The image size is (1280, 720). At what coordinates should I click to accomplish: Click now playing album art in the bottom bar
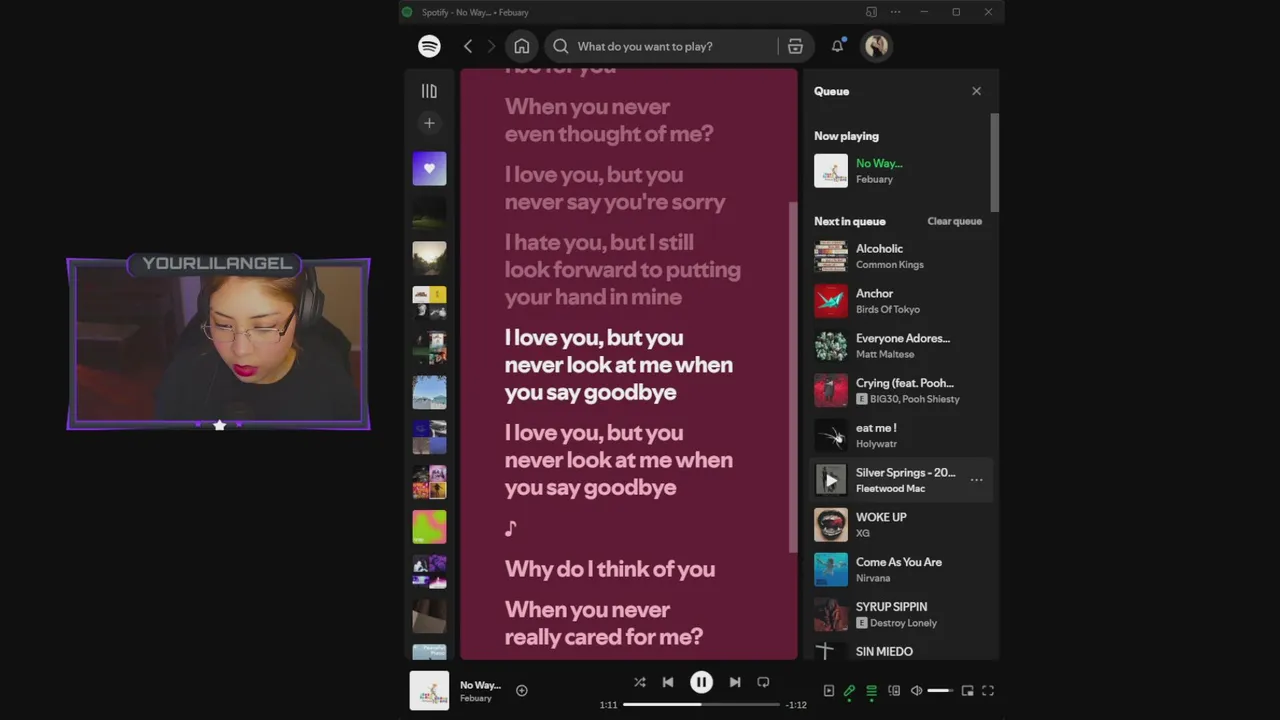click(429, 690)
